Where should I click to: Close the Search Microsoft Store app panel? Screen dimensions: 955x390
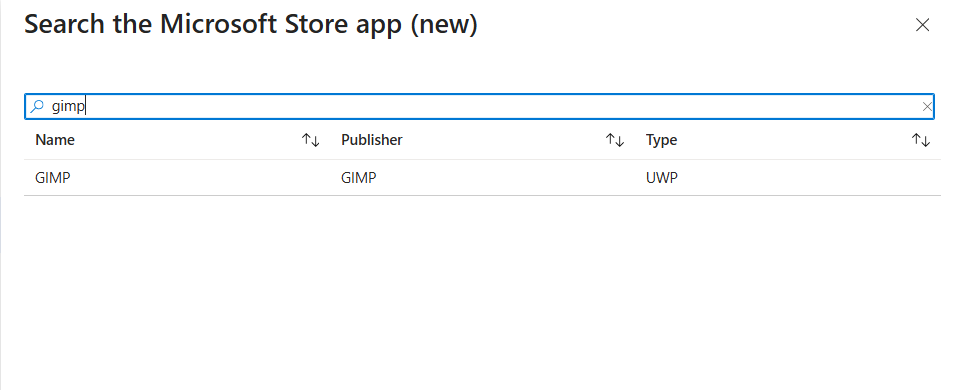click(x=922, y=25)
